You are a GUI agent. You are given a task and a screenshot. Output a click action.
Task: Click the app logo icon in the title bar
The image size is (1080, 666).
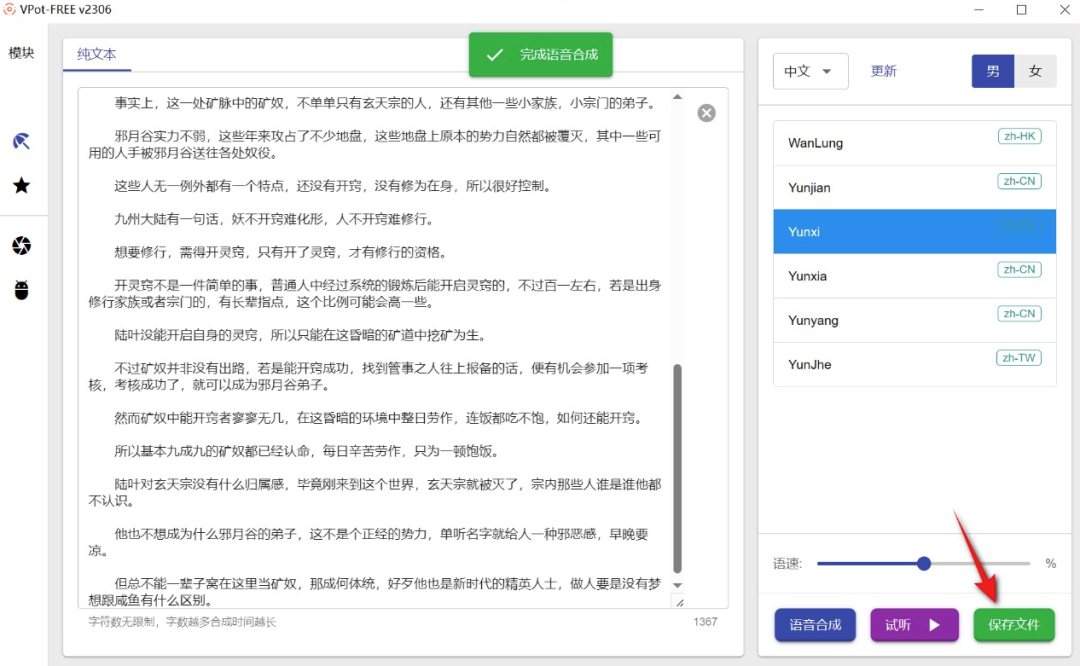(x=10, y=9)
